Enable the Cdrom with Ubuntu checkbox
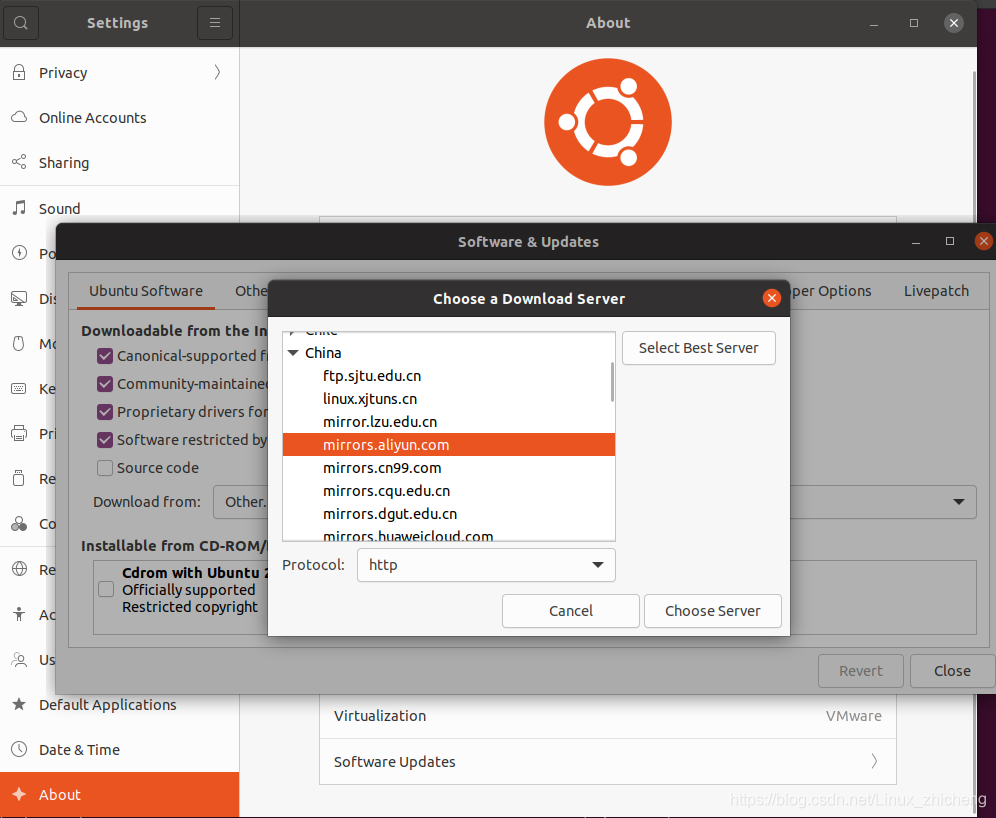This screenshot has width=996, height=818. [x=106, y=589]
